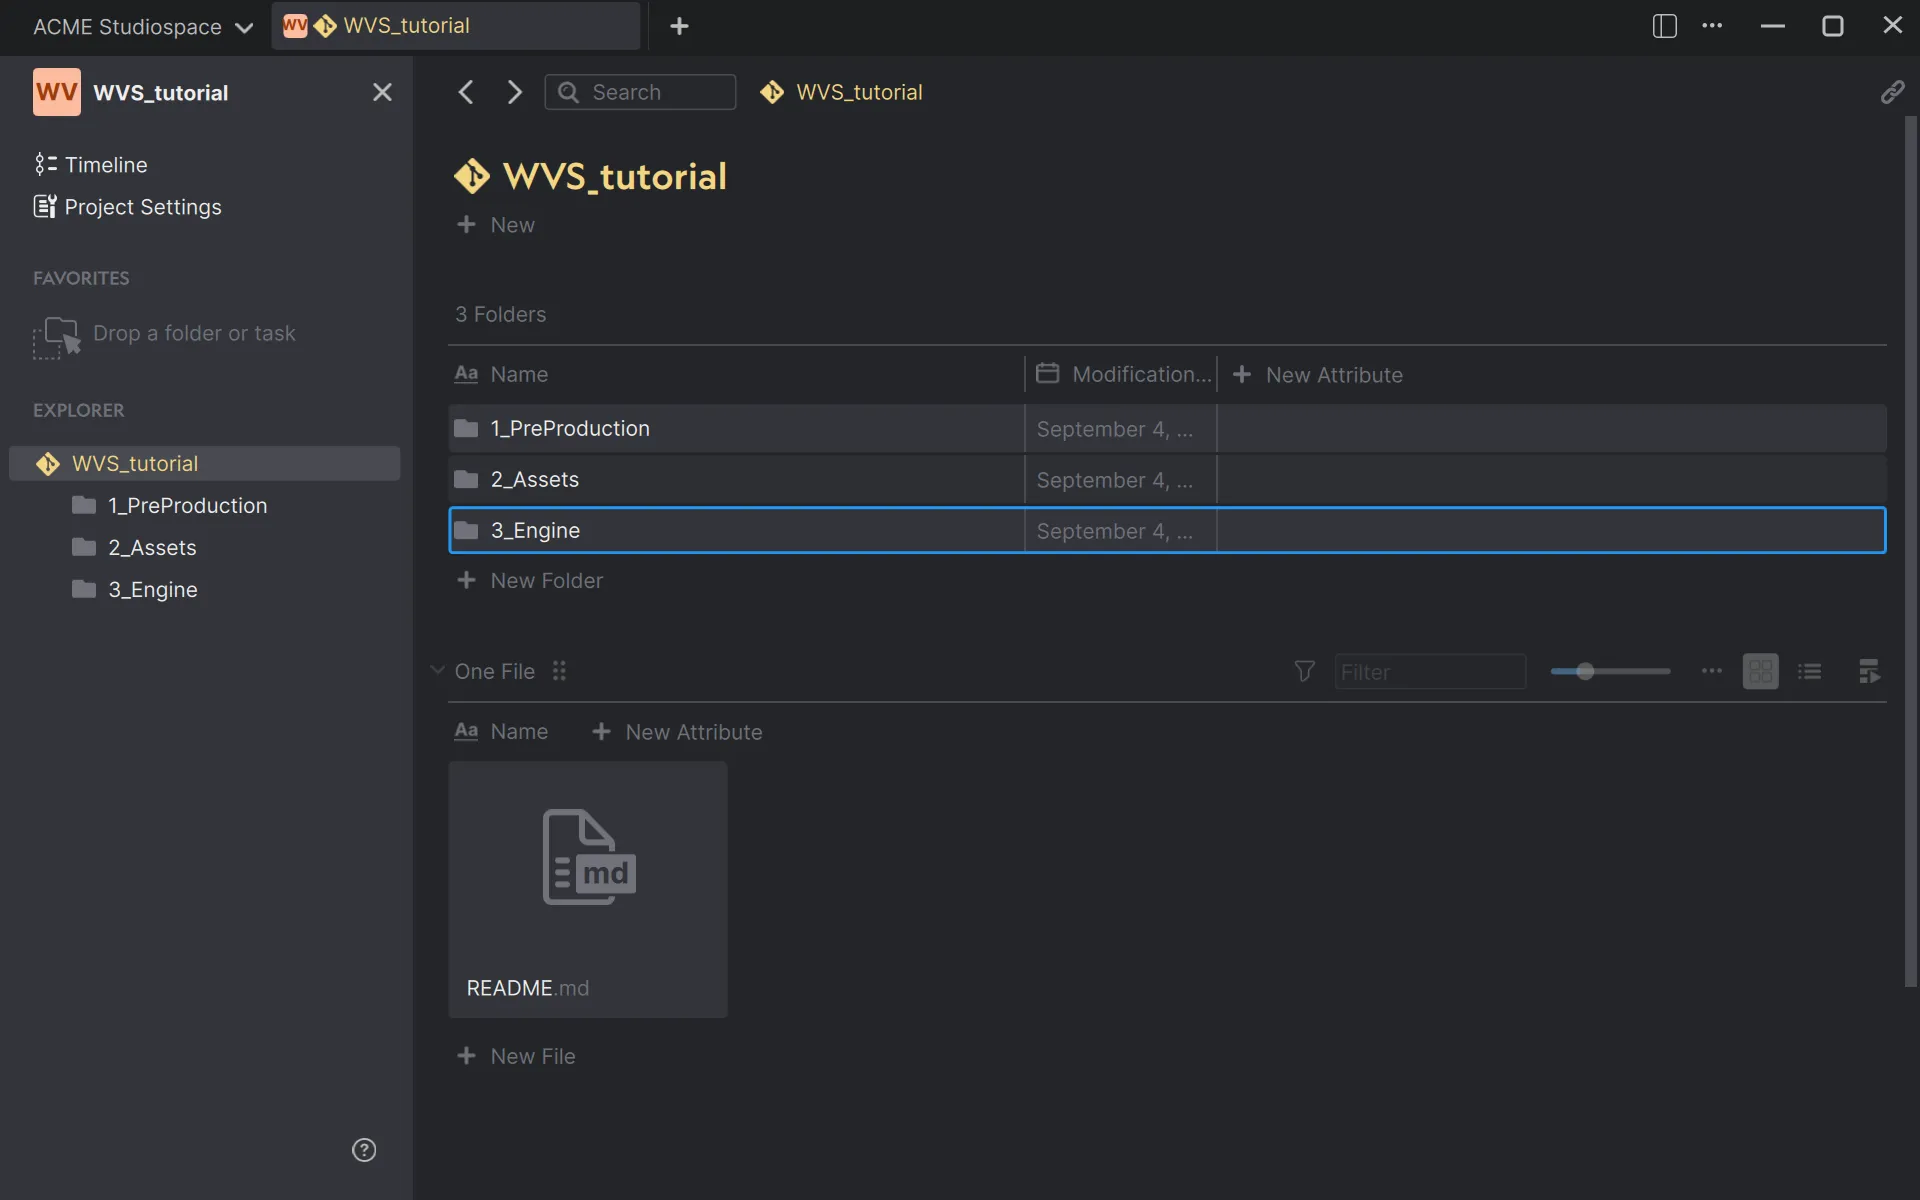Screen dimensions: 1920x1200
Task: Collapse the One File section chevron
Action: point(438,671)
